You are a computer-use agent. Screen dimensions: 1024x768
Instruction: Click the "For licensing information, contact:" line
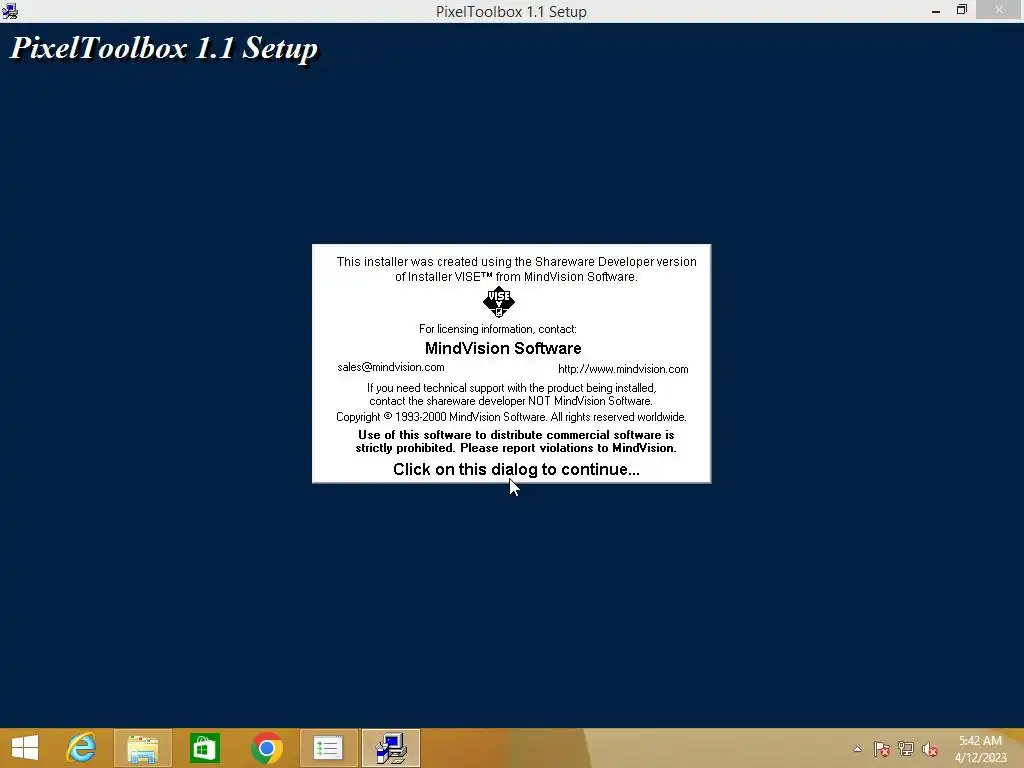click(x=498, y=329)
